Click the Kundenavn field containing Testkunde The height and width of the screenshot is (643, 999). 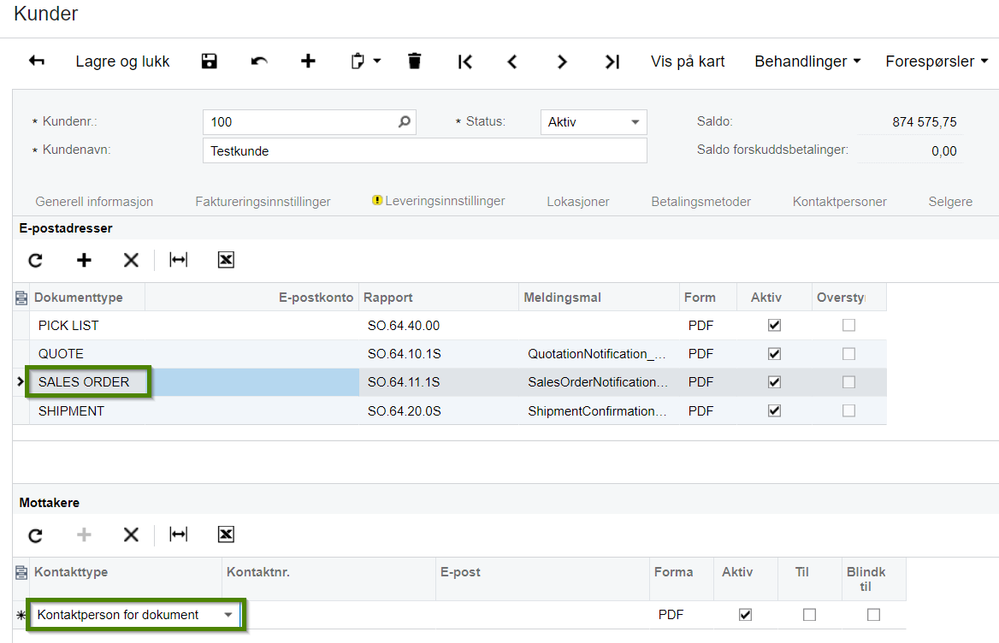424,151
